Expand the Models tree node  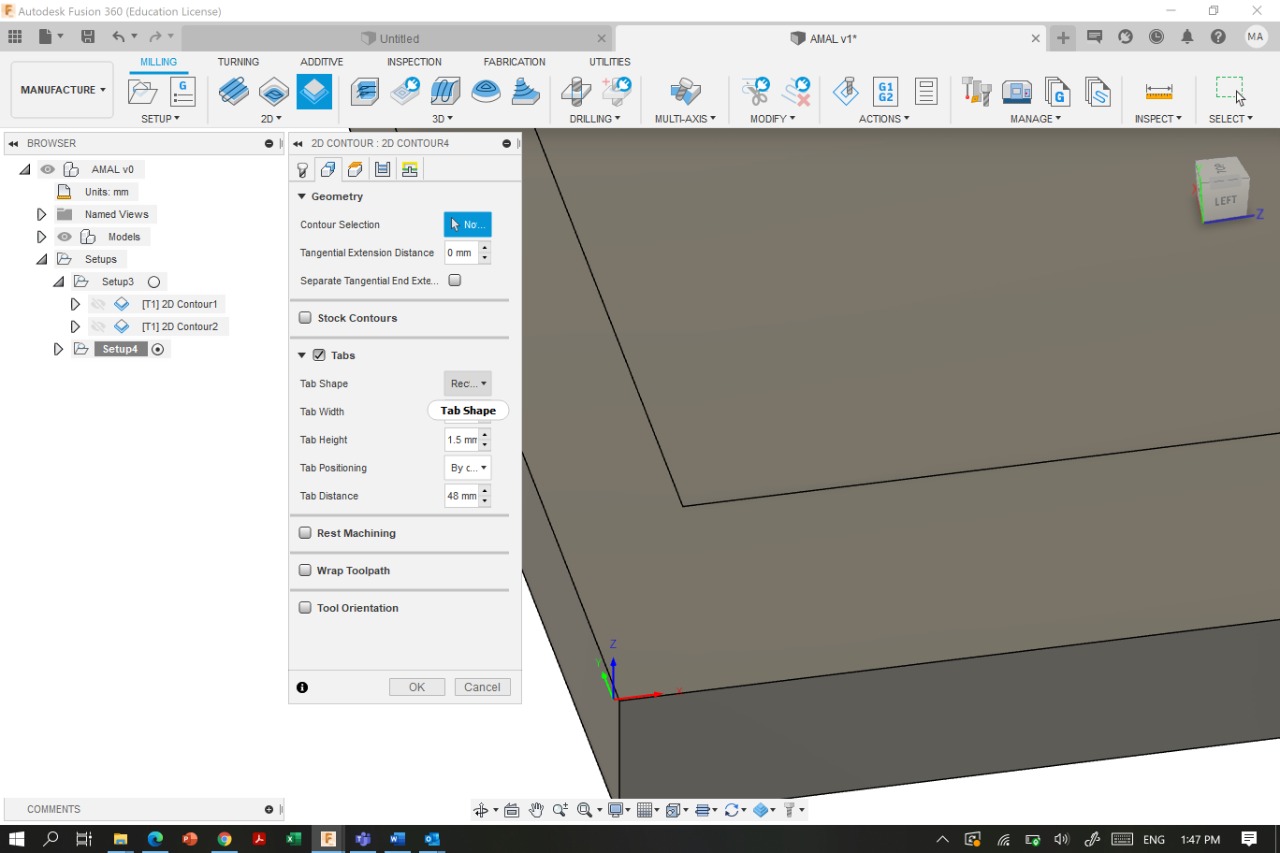click(x=41, y=237)
